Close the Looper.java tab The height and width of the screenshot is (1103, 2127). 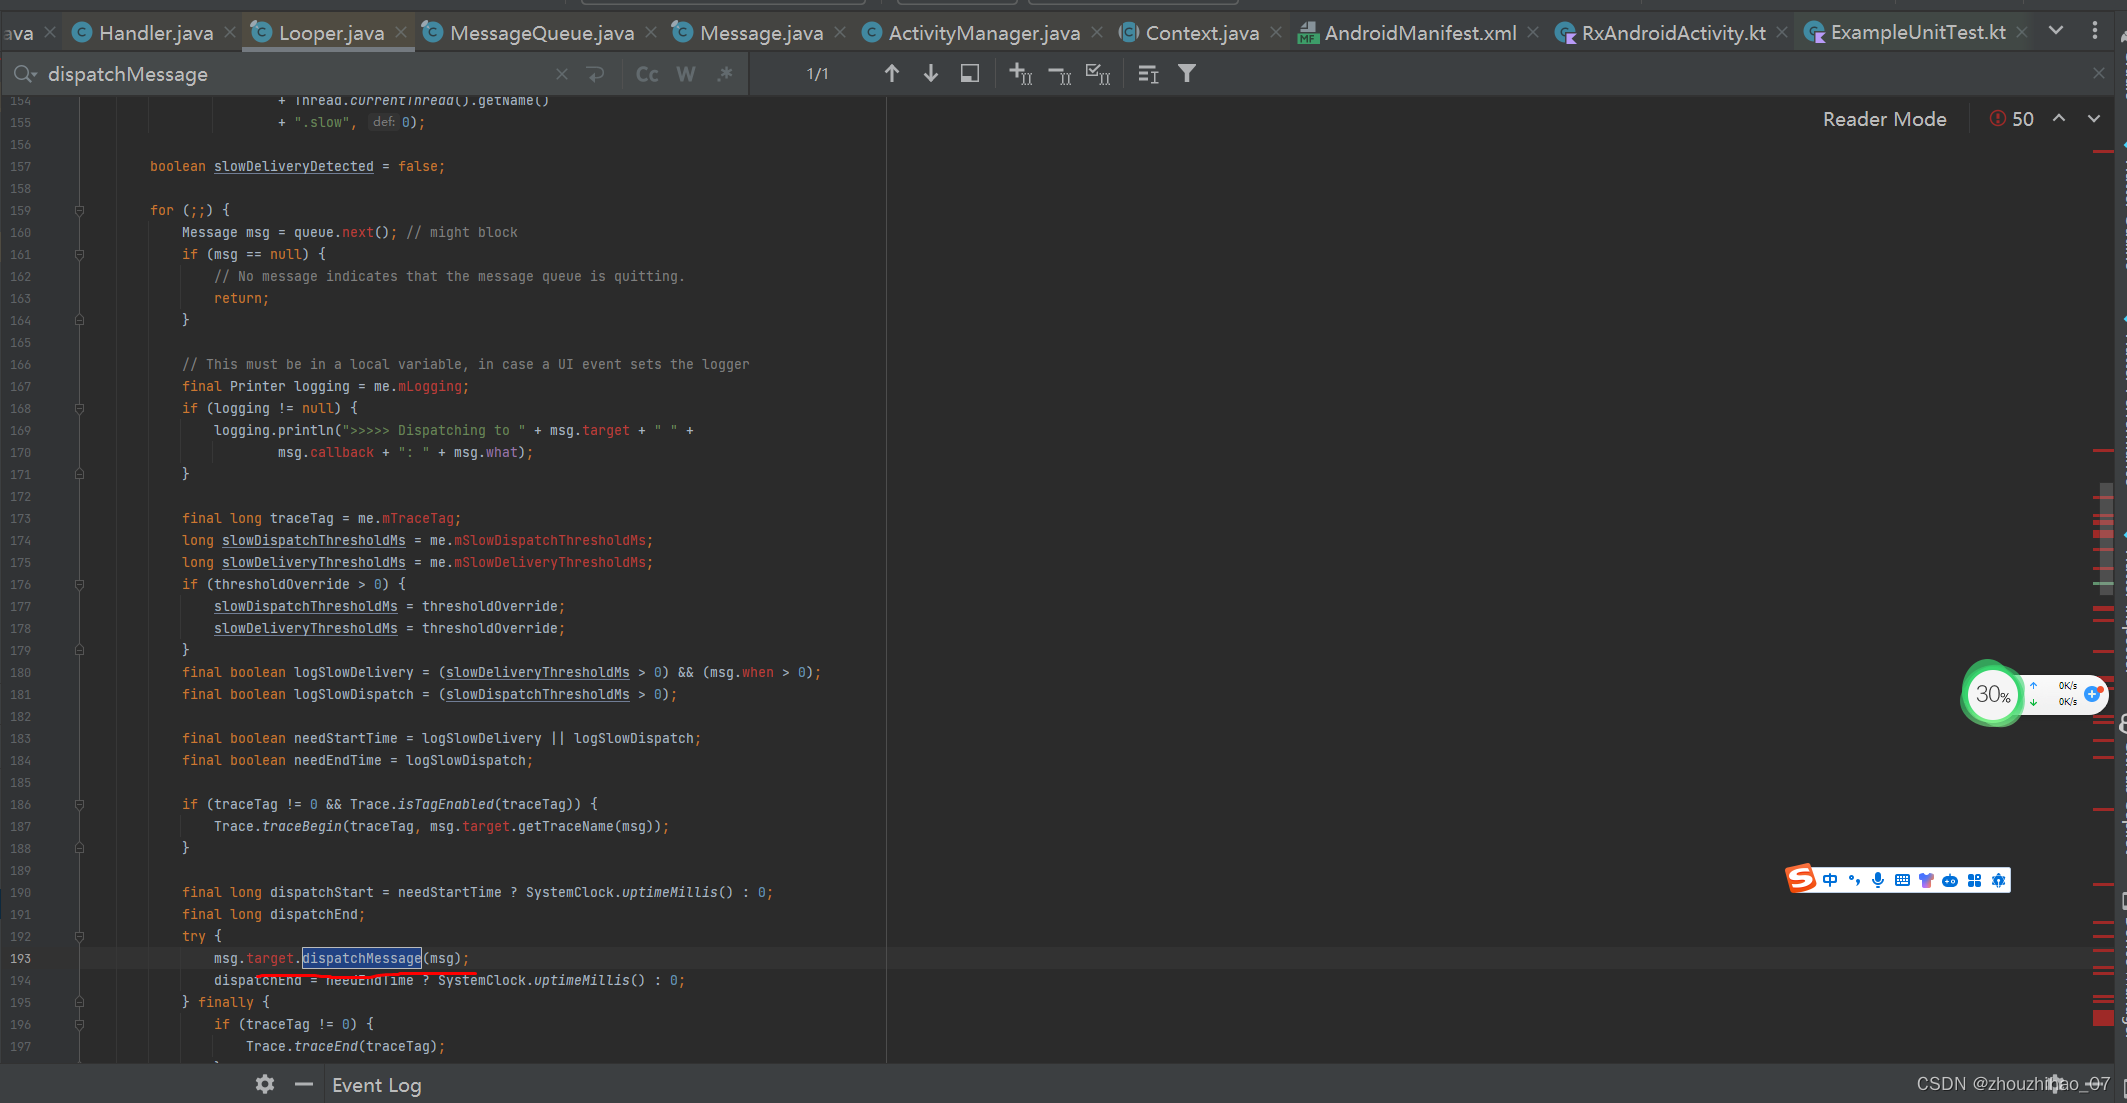coord(401,33)
